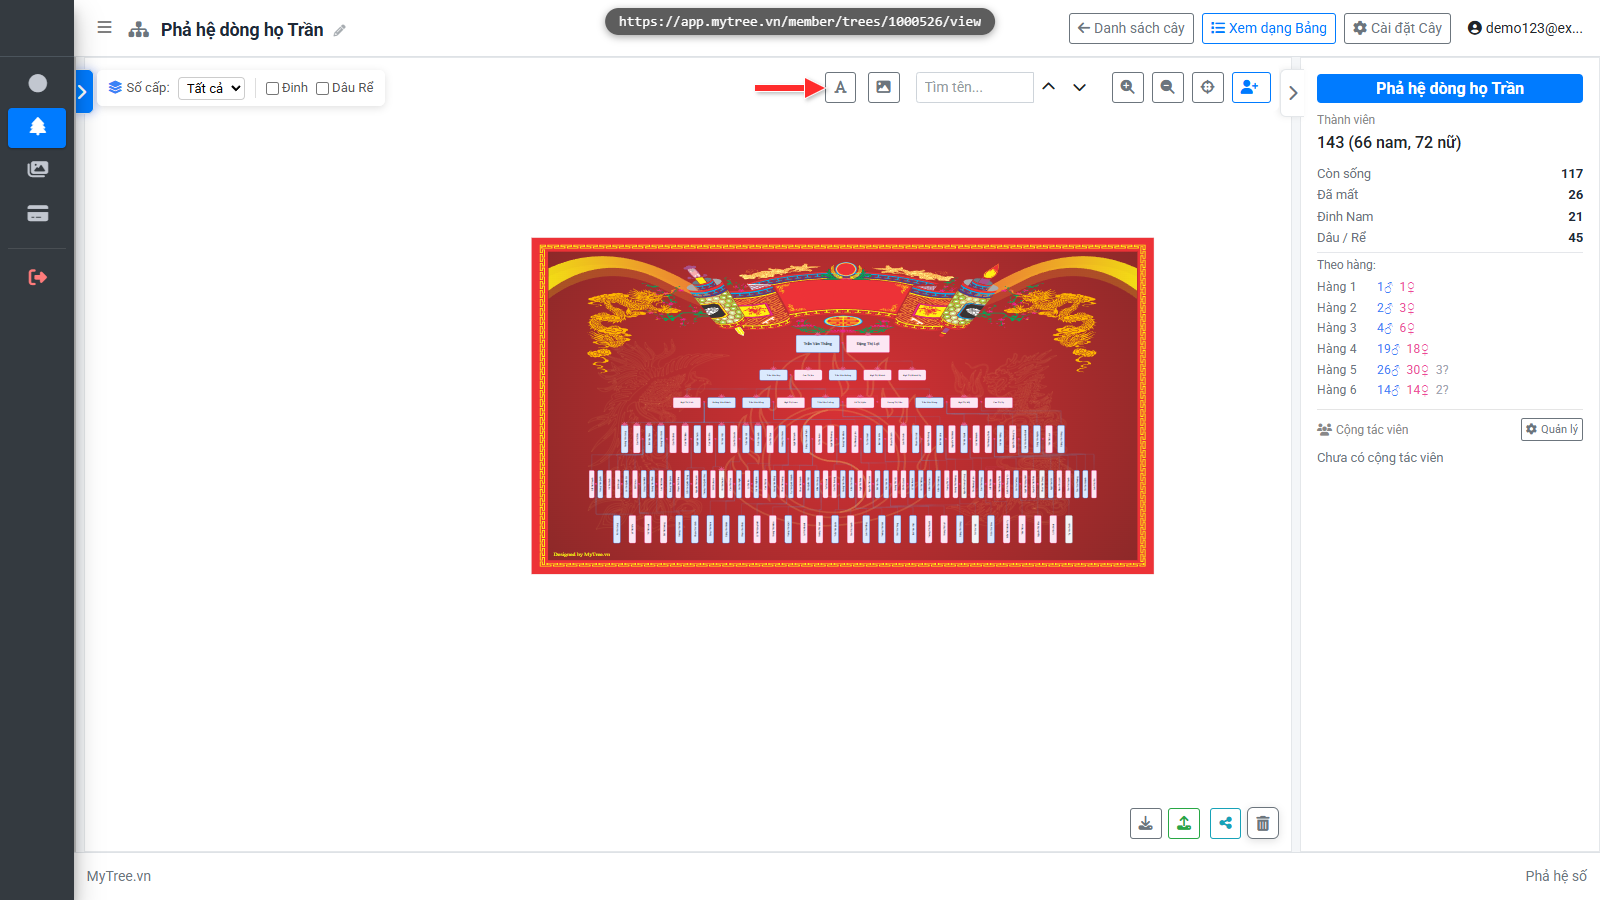Click the Hàng 5 row label
Viewport: 1600px width, 900px height.
(1336, 370)
